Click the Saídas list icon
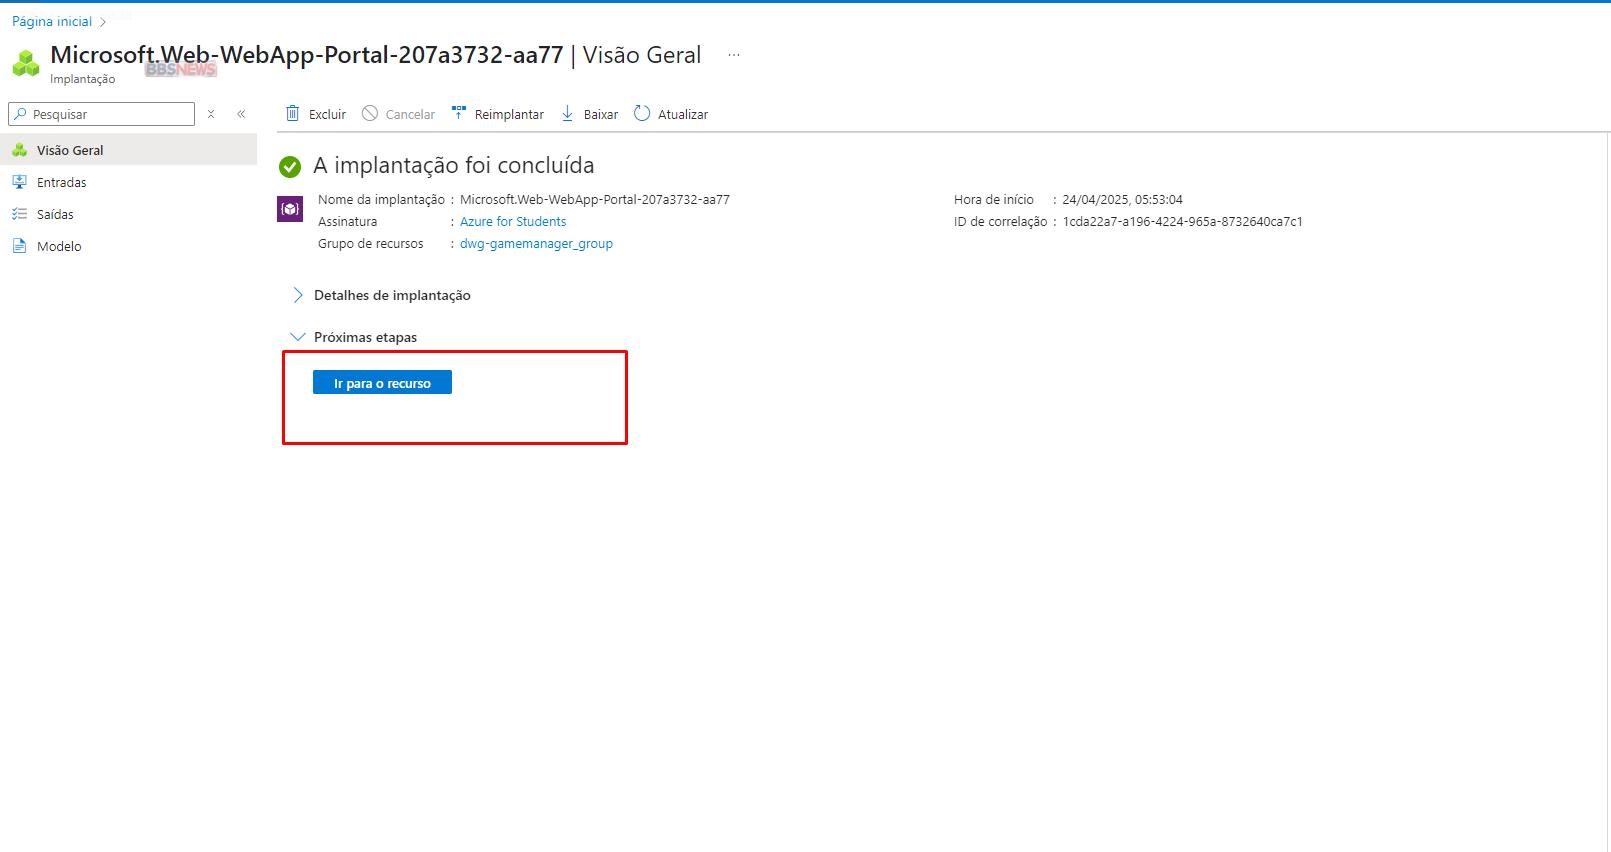The width and height of the screenshot is (1611, 852). (x=19, y=214)
